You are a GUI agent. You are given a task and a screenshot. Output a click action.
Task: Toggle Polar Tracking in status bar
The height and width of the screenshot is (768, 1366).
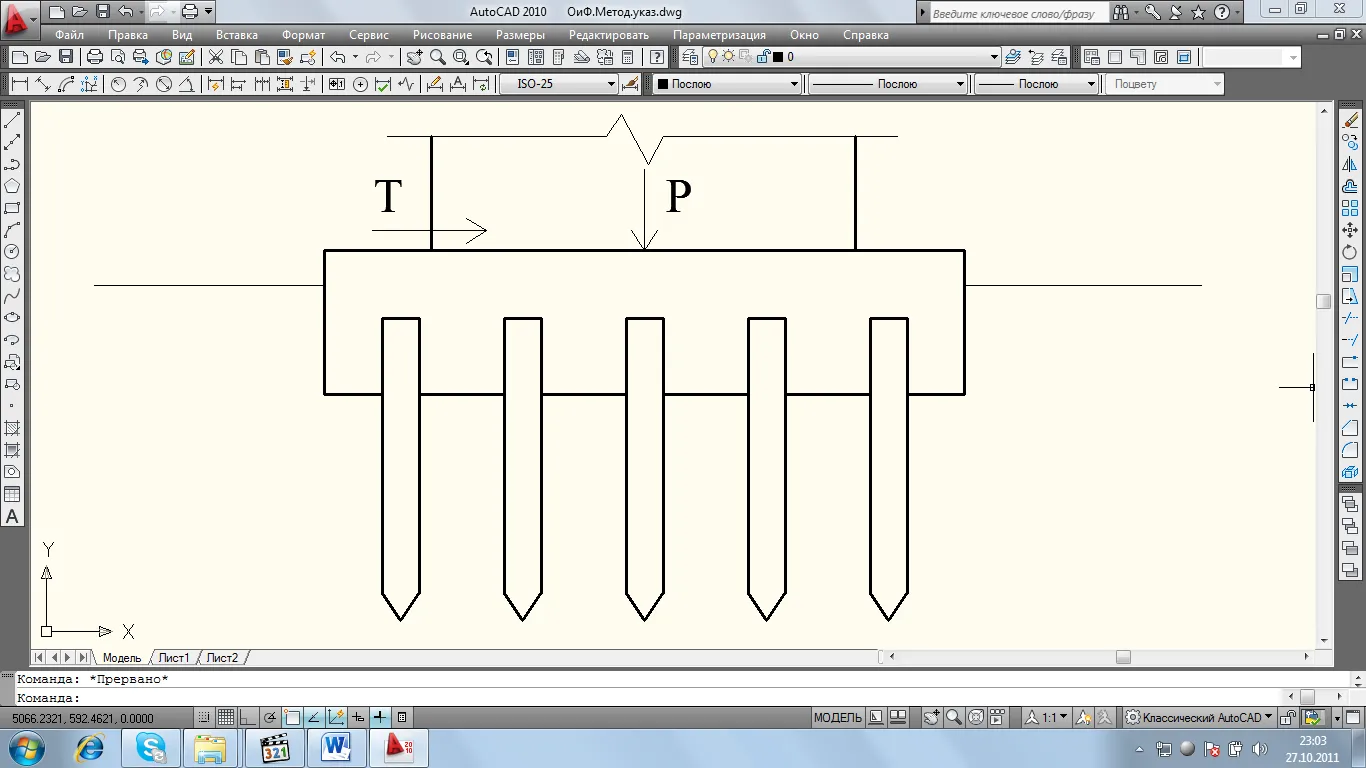pos(270,717)
